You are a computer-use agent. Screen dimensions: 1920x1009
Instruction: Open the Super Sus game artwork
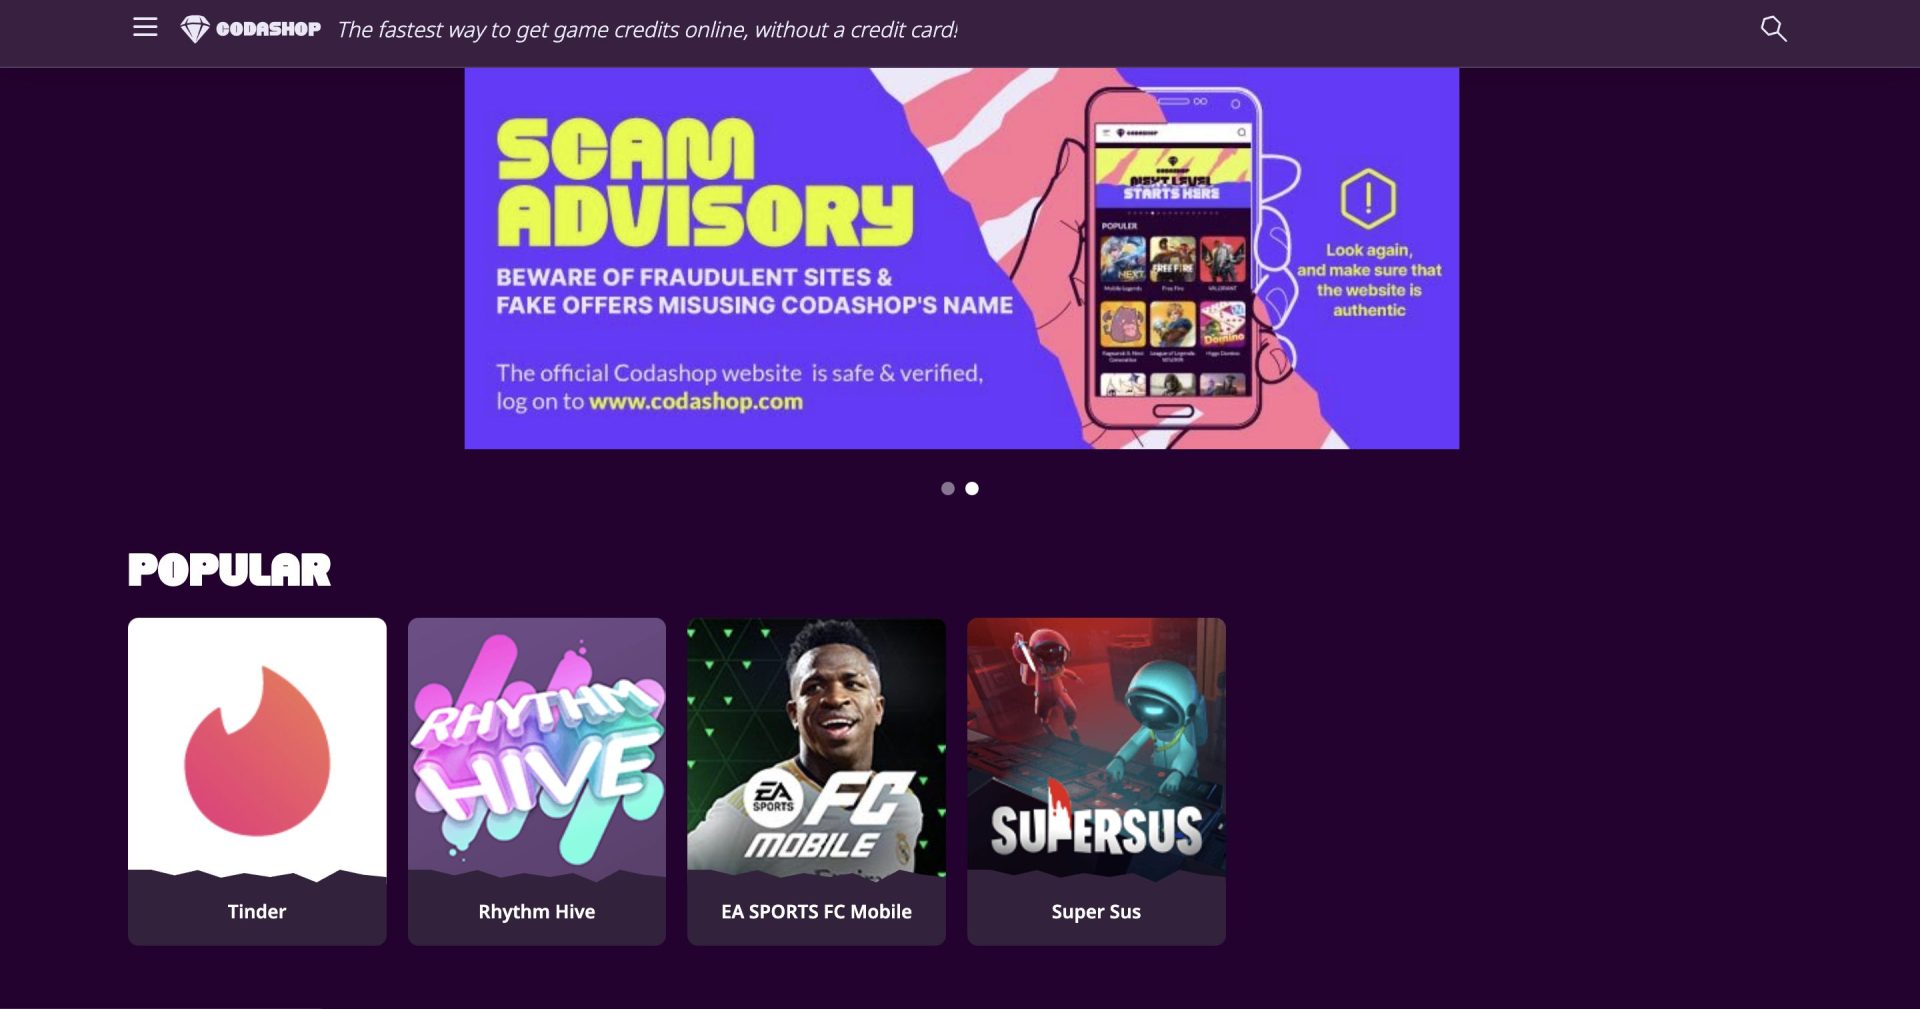point(1096,747)
